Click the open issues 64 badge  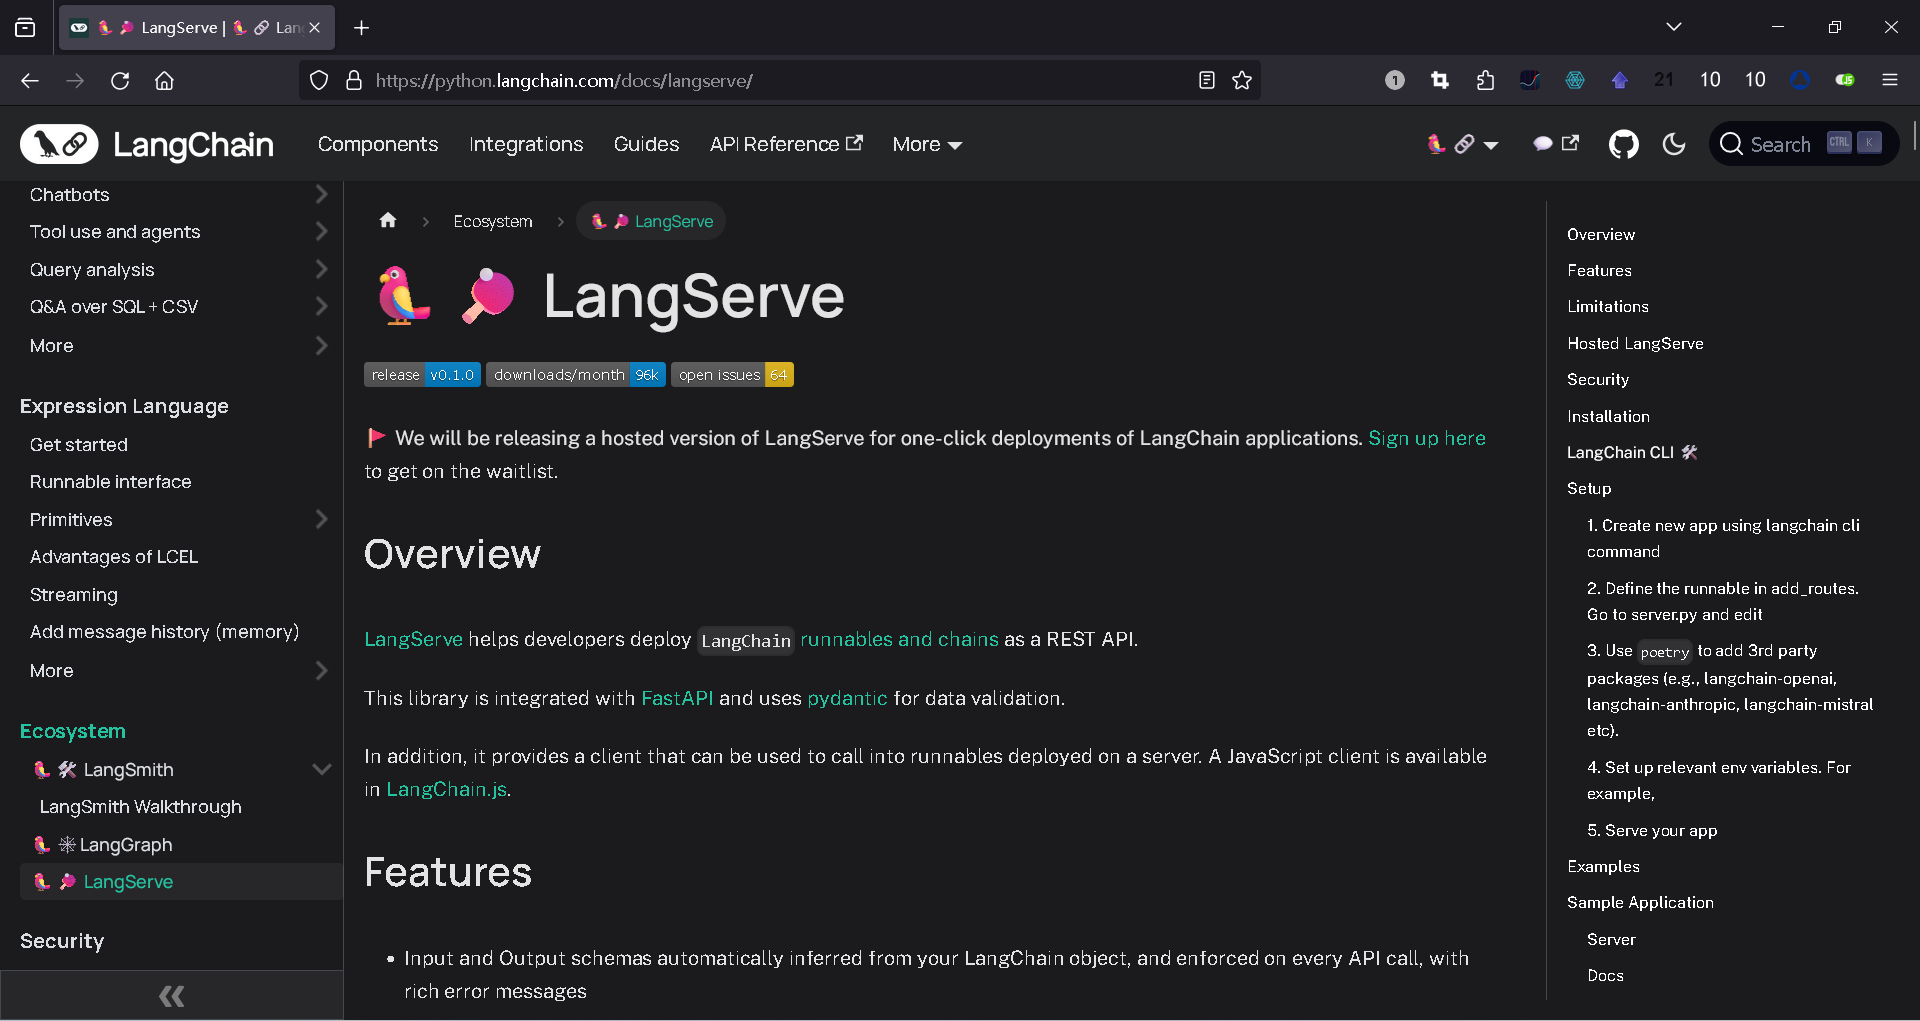click(732, 375)
